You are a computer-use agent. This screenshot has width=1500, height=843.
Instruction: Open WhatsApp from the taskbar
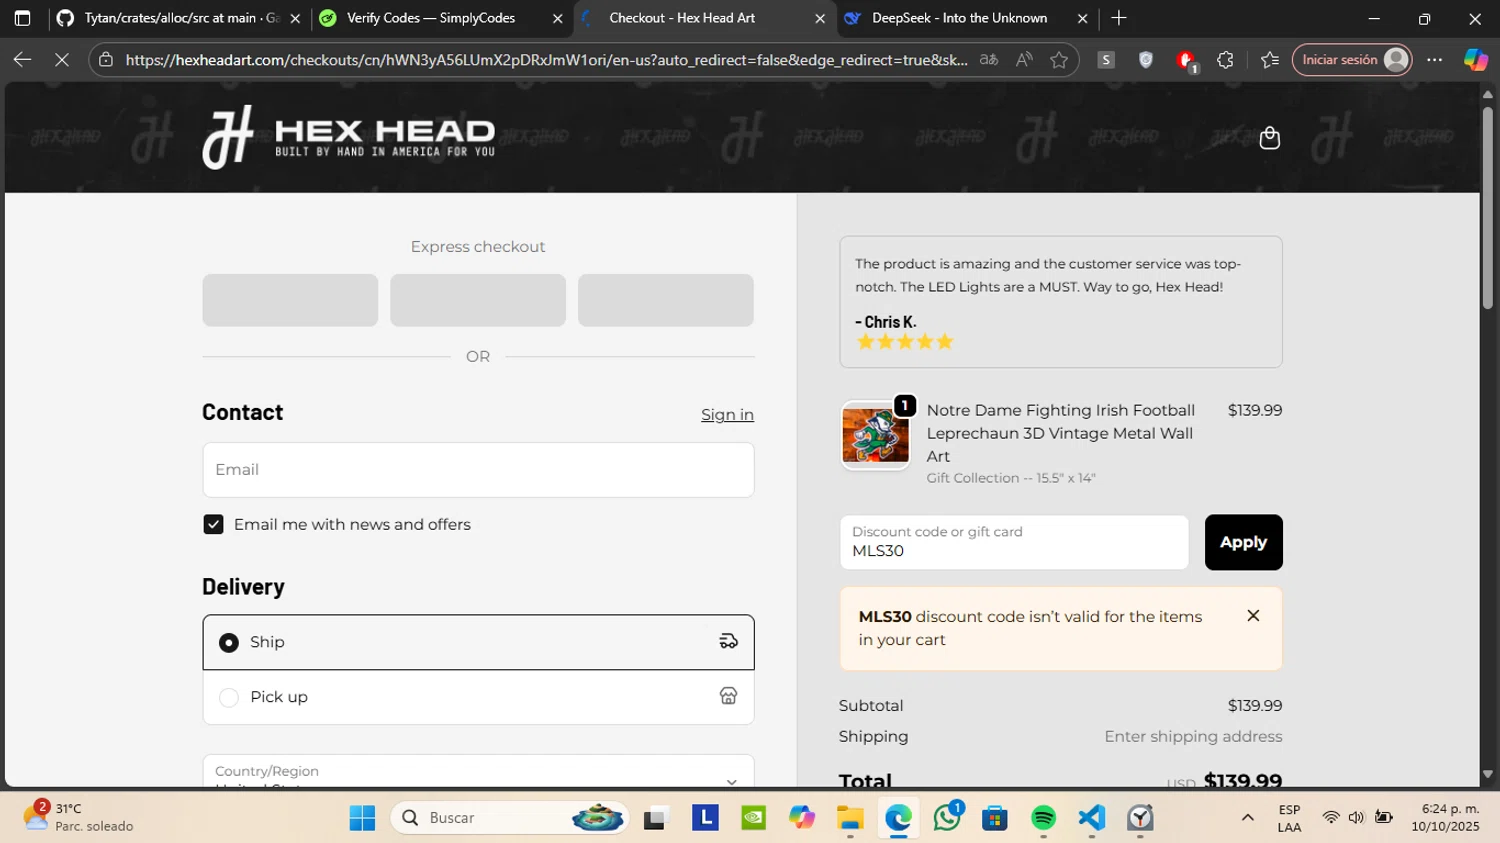pos(947,818)
